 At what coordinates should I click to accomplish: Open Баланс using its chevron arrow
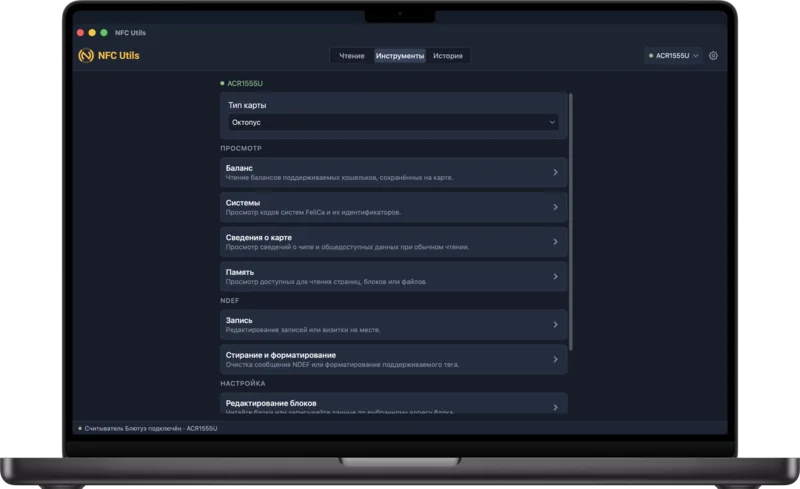point(555,173)
